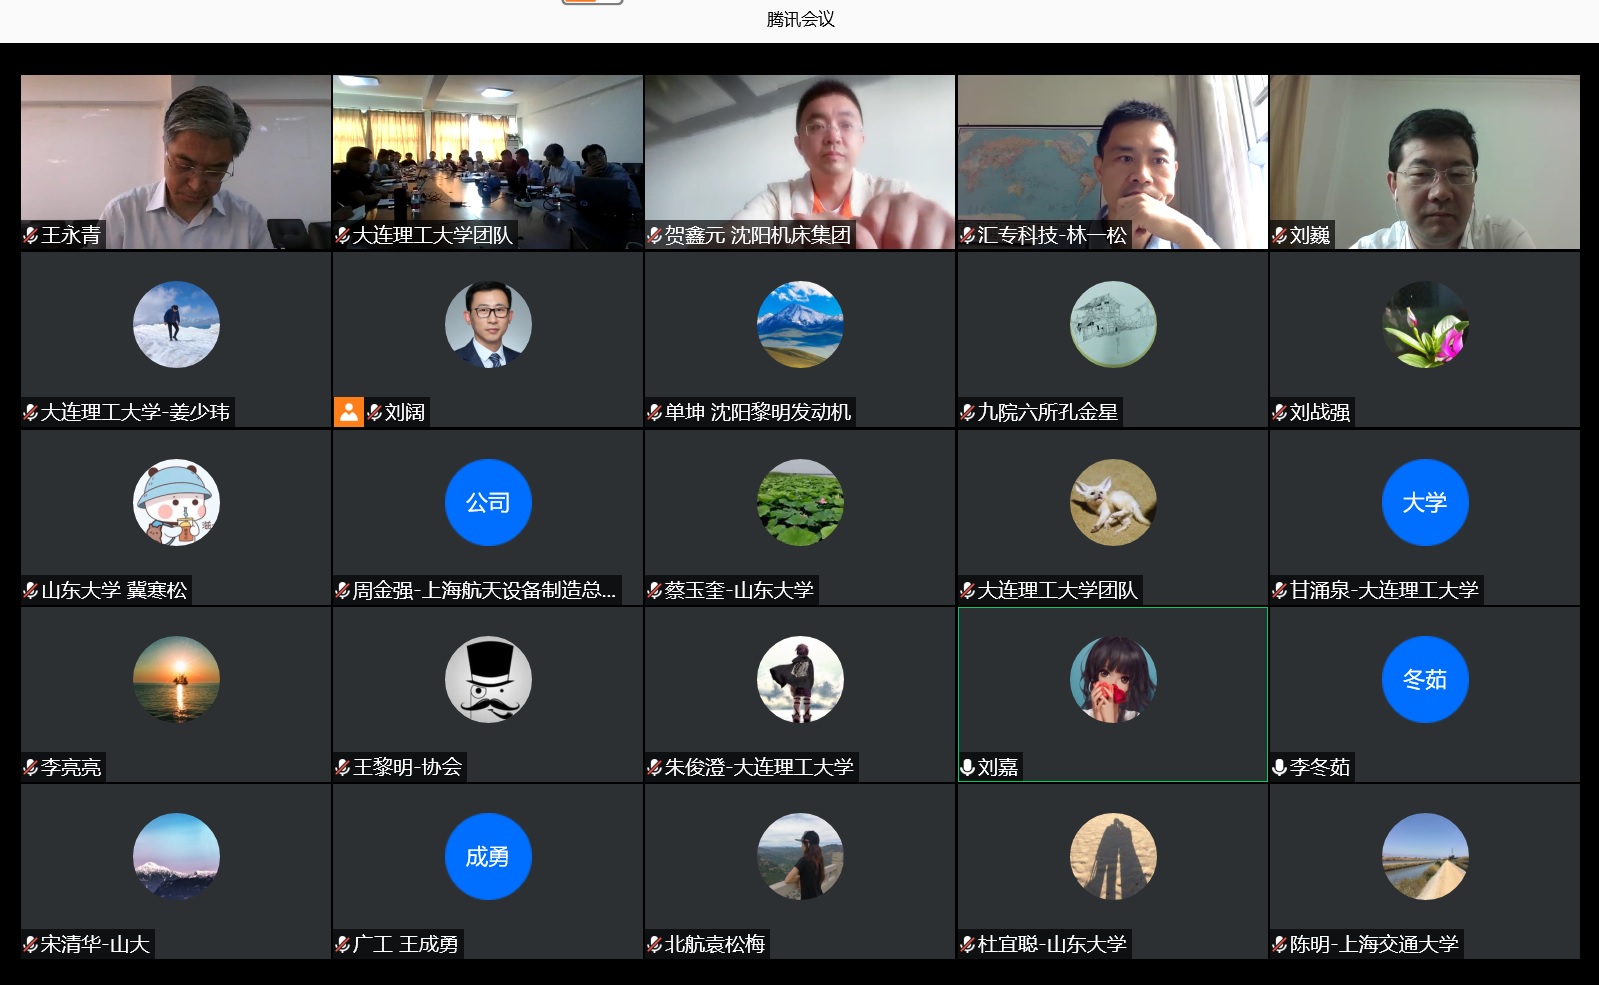Image resolution: width=1599 pixels, height=985 pixels.
Task: Click the anime girl avatar of 刘嘉
Action: coord(1113,679)
